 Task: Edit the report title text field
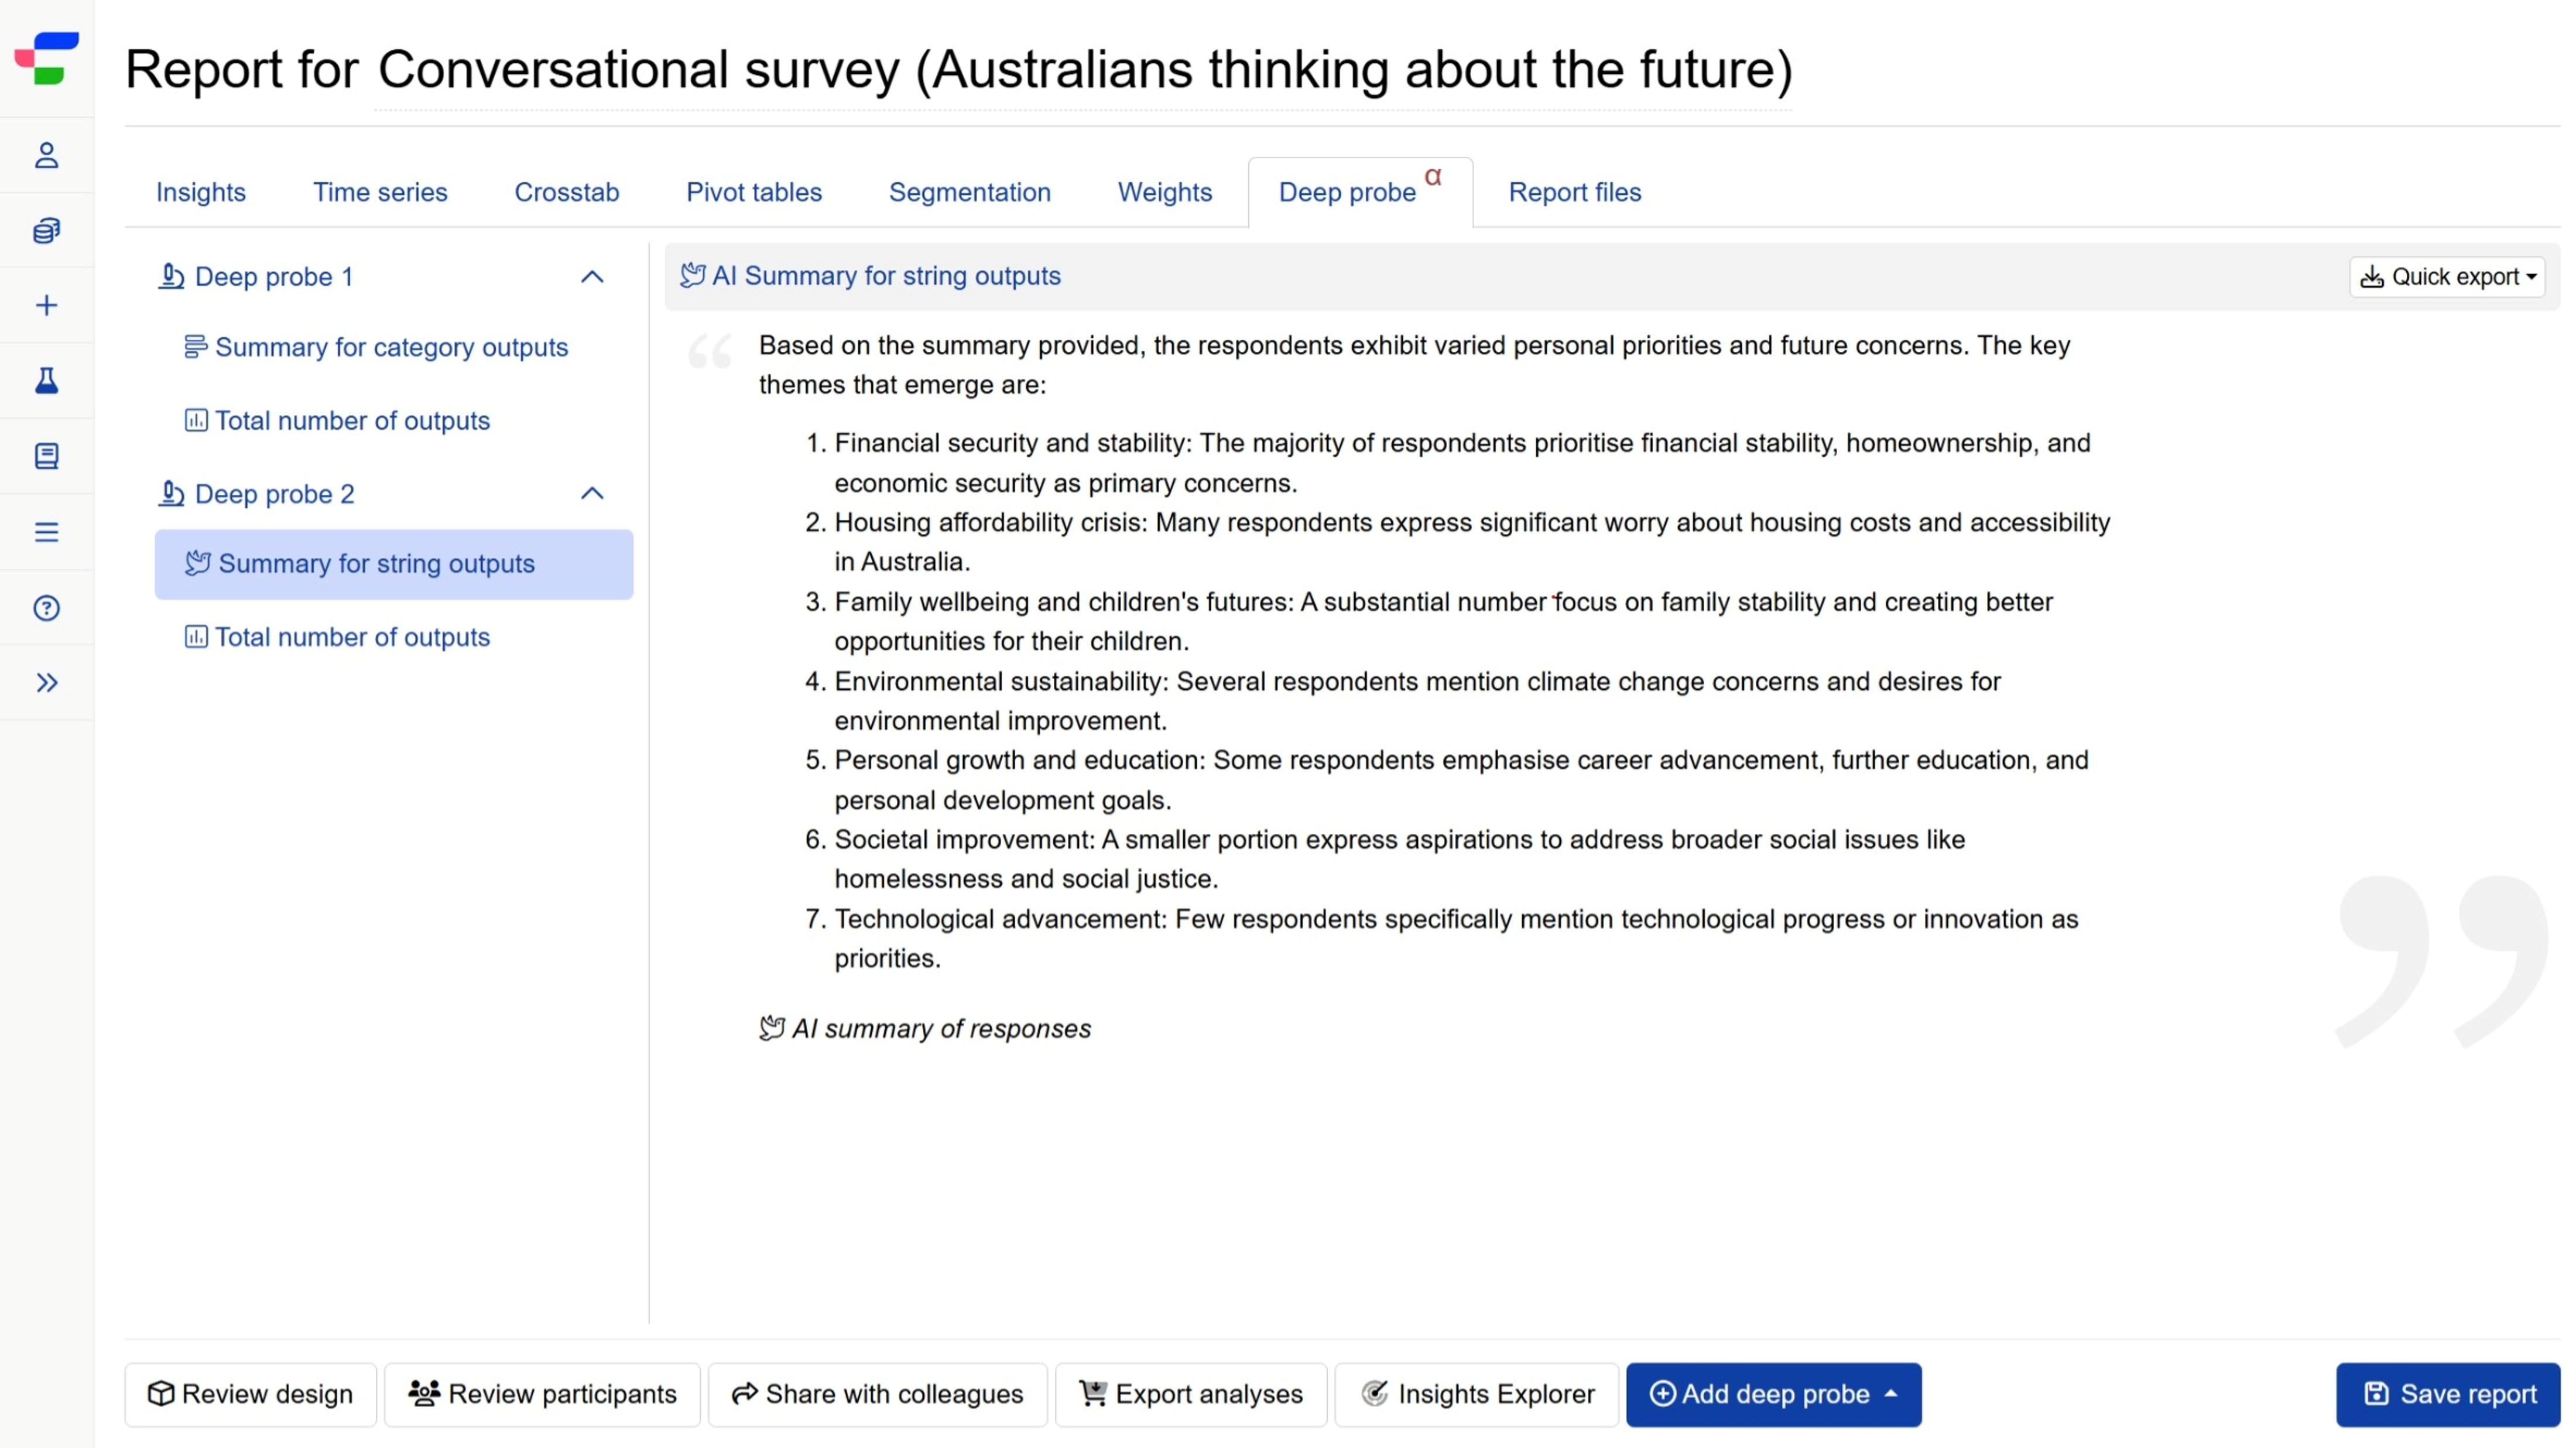click(1084, 70)
